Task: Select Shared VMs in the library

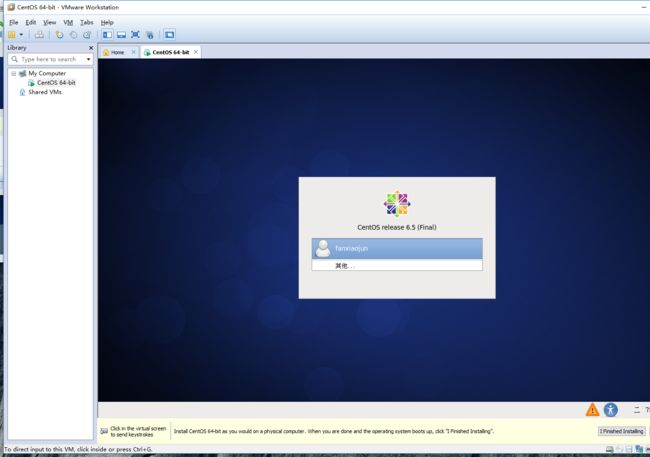Action: [44, 92]
